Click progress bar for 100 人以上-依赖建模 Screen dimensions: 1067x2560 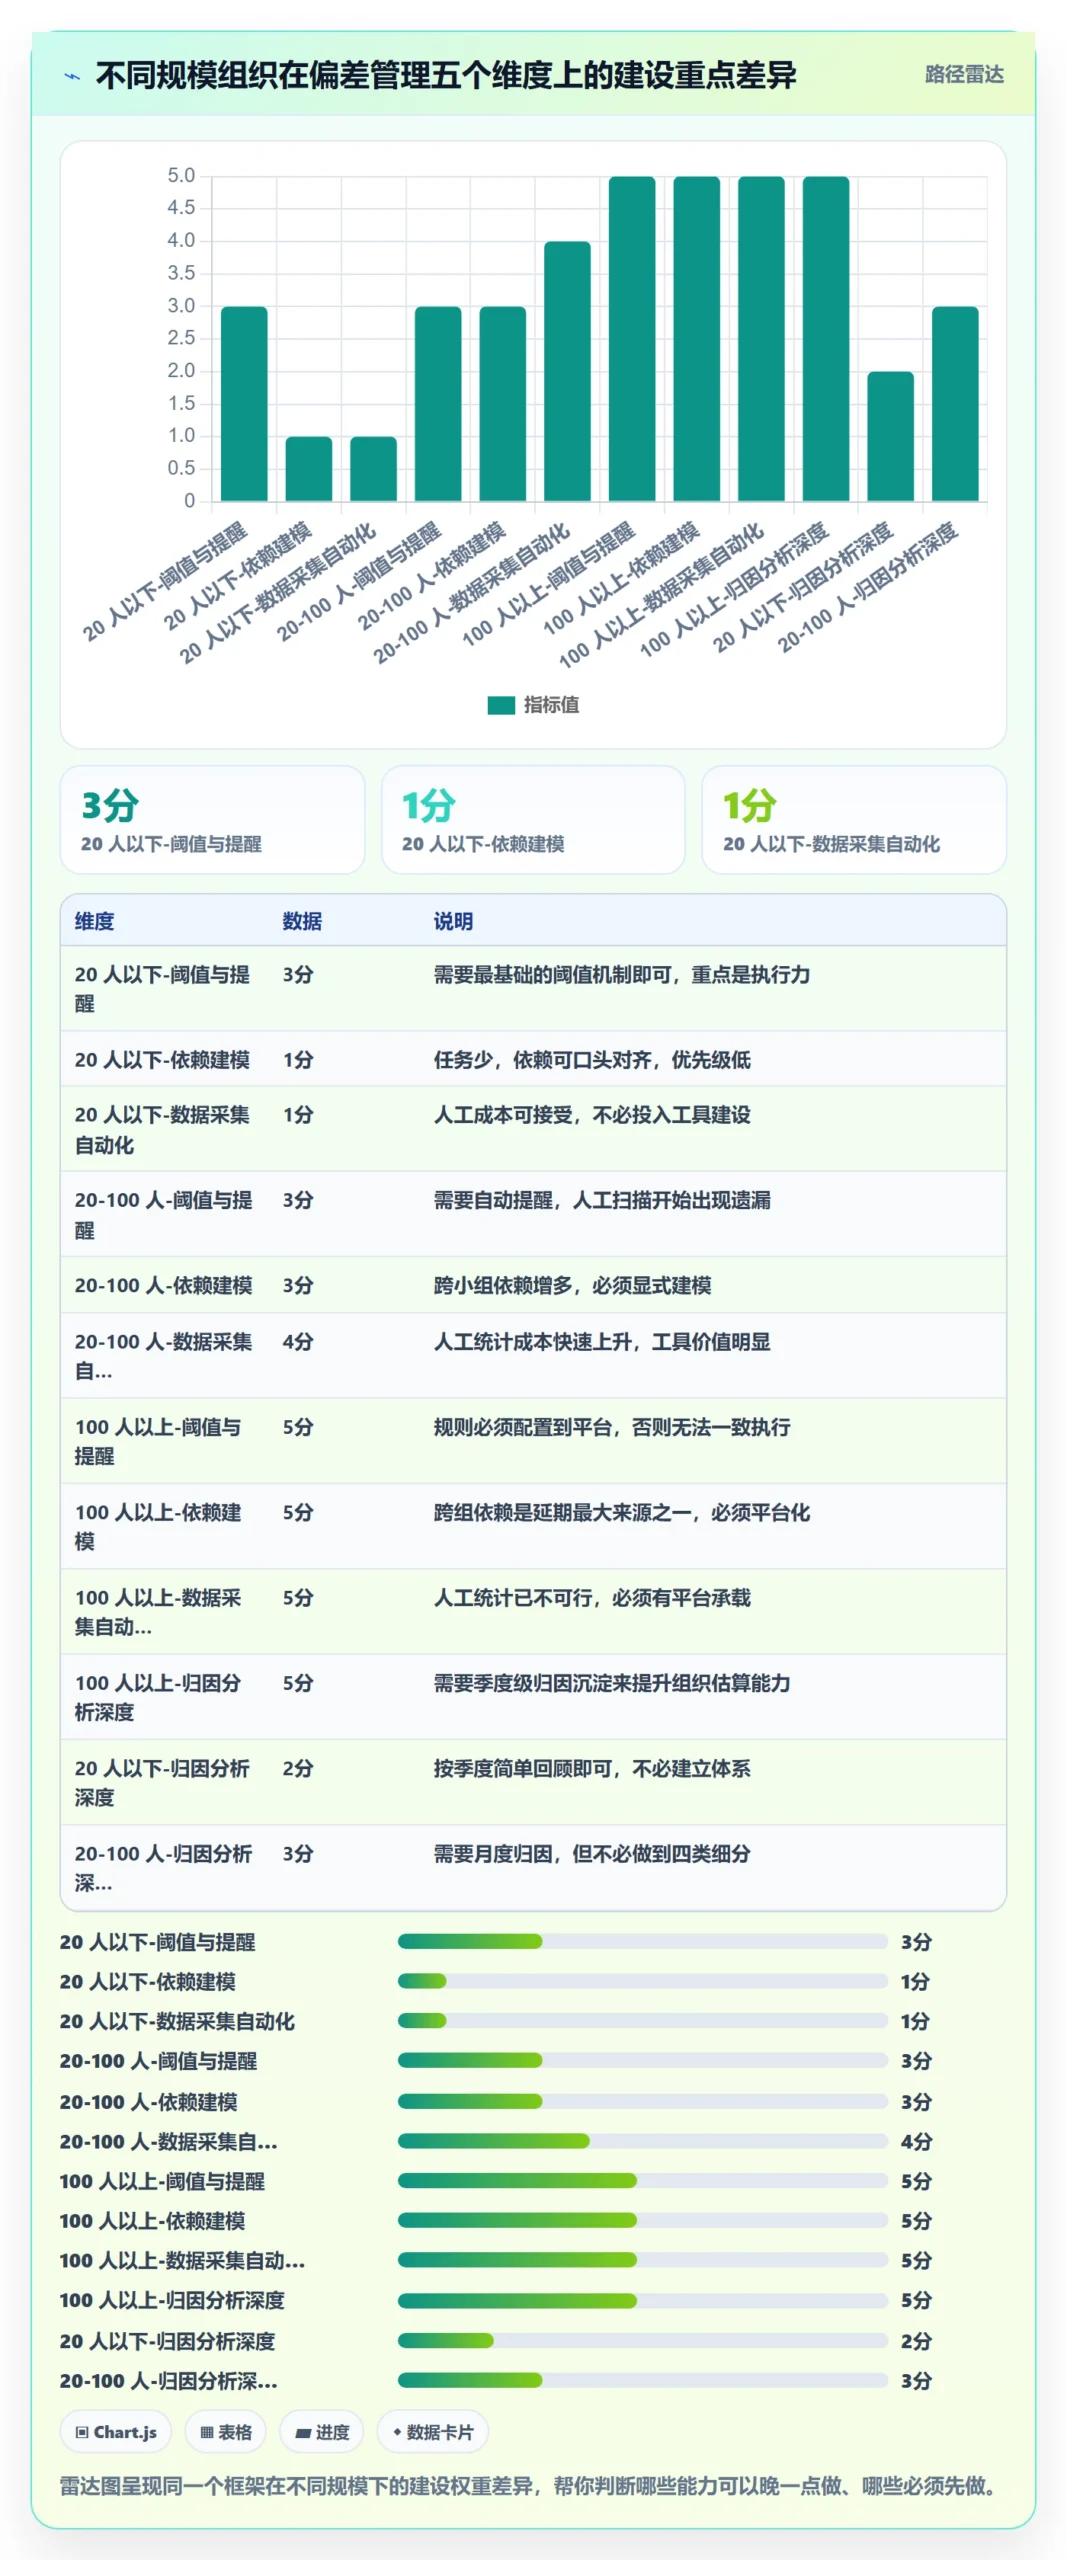click(x=642, y=2220)
